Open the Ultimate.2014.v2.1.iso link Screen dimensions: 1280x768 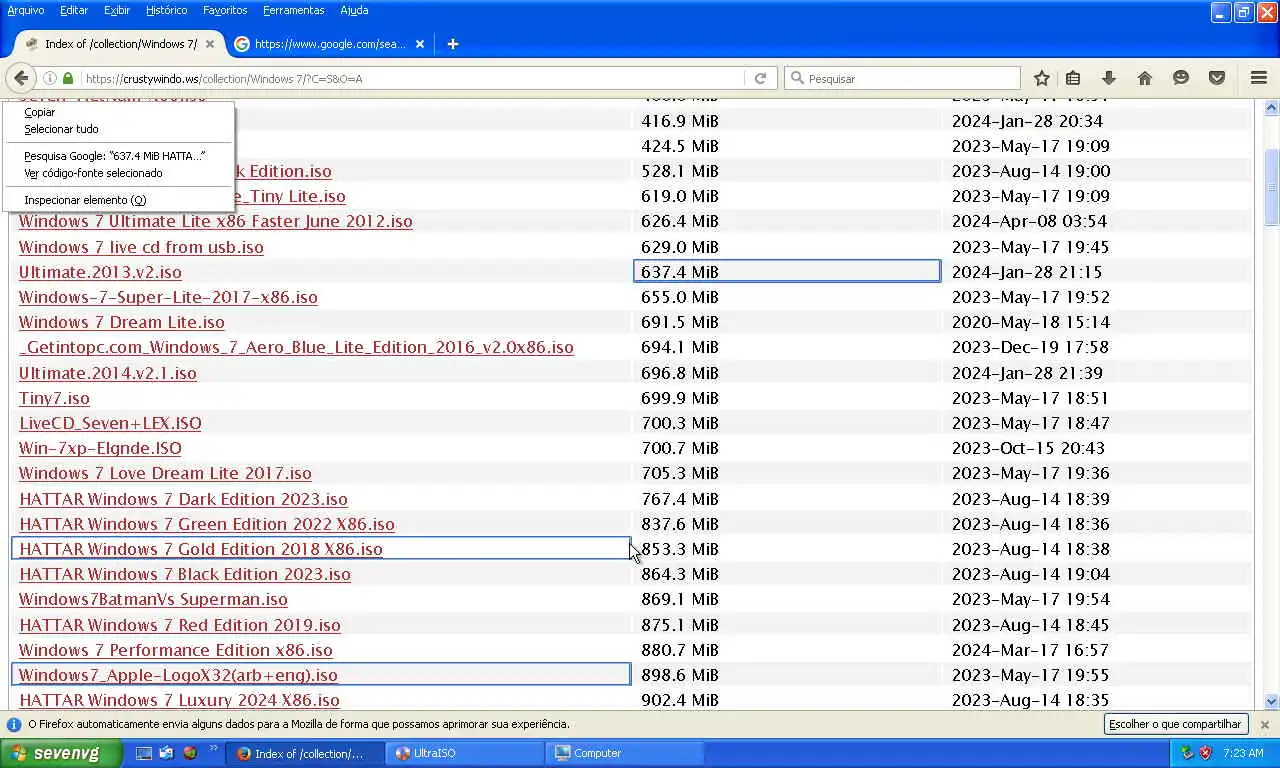[x=107, y=373]
